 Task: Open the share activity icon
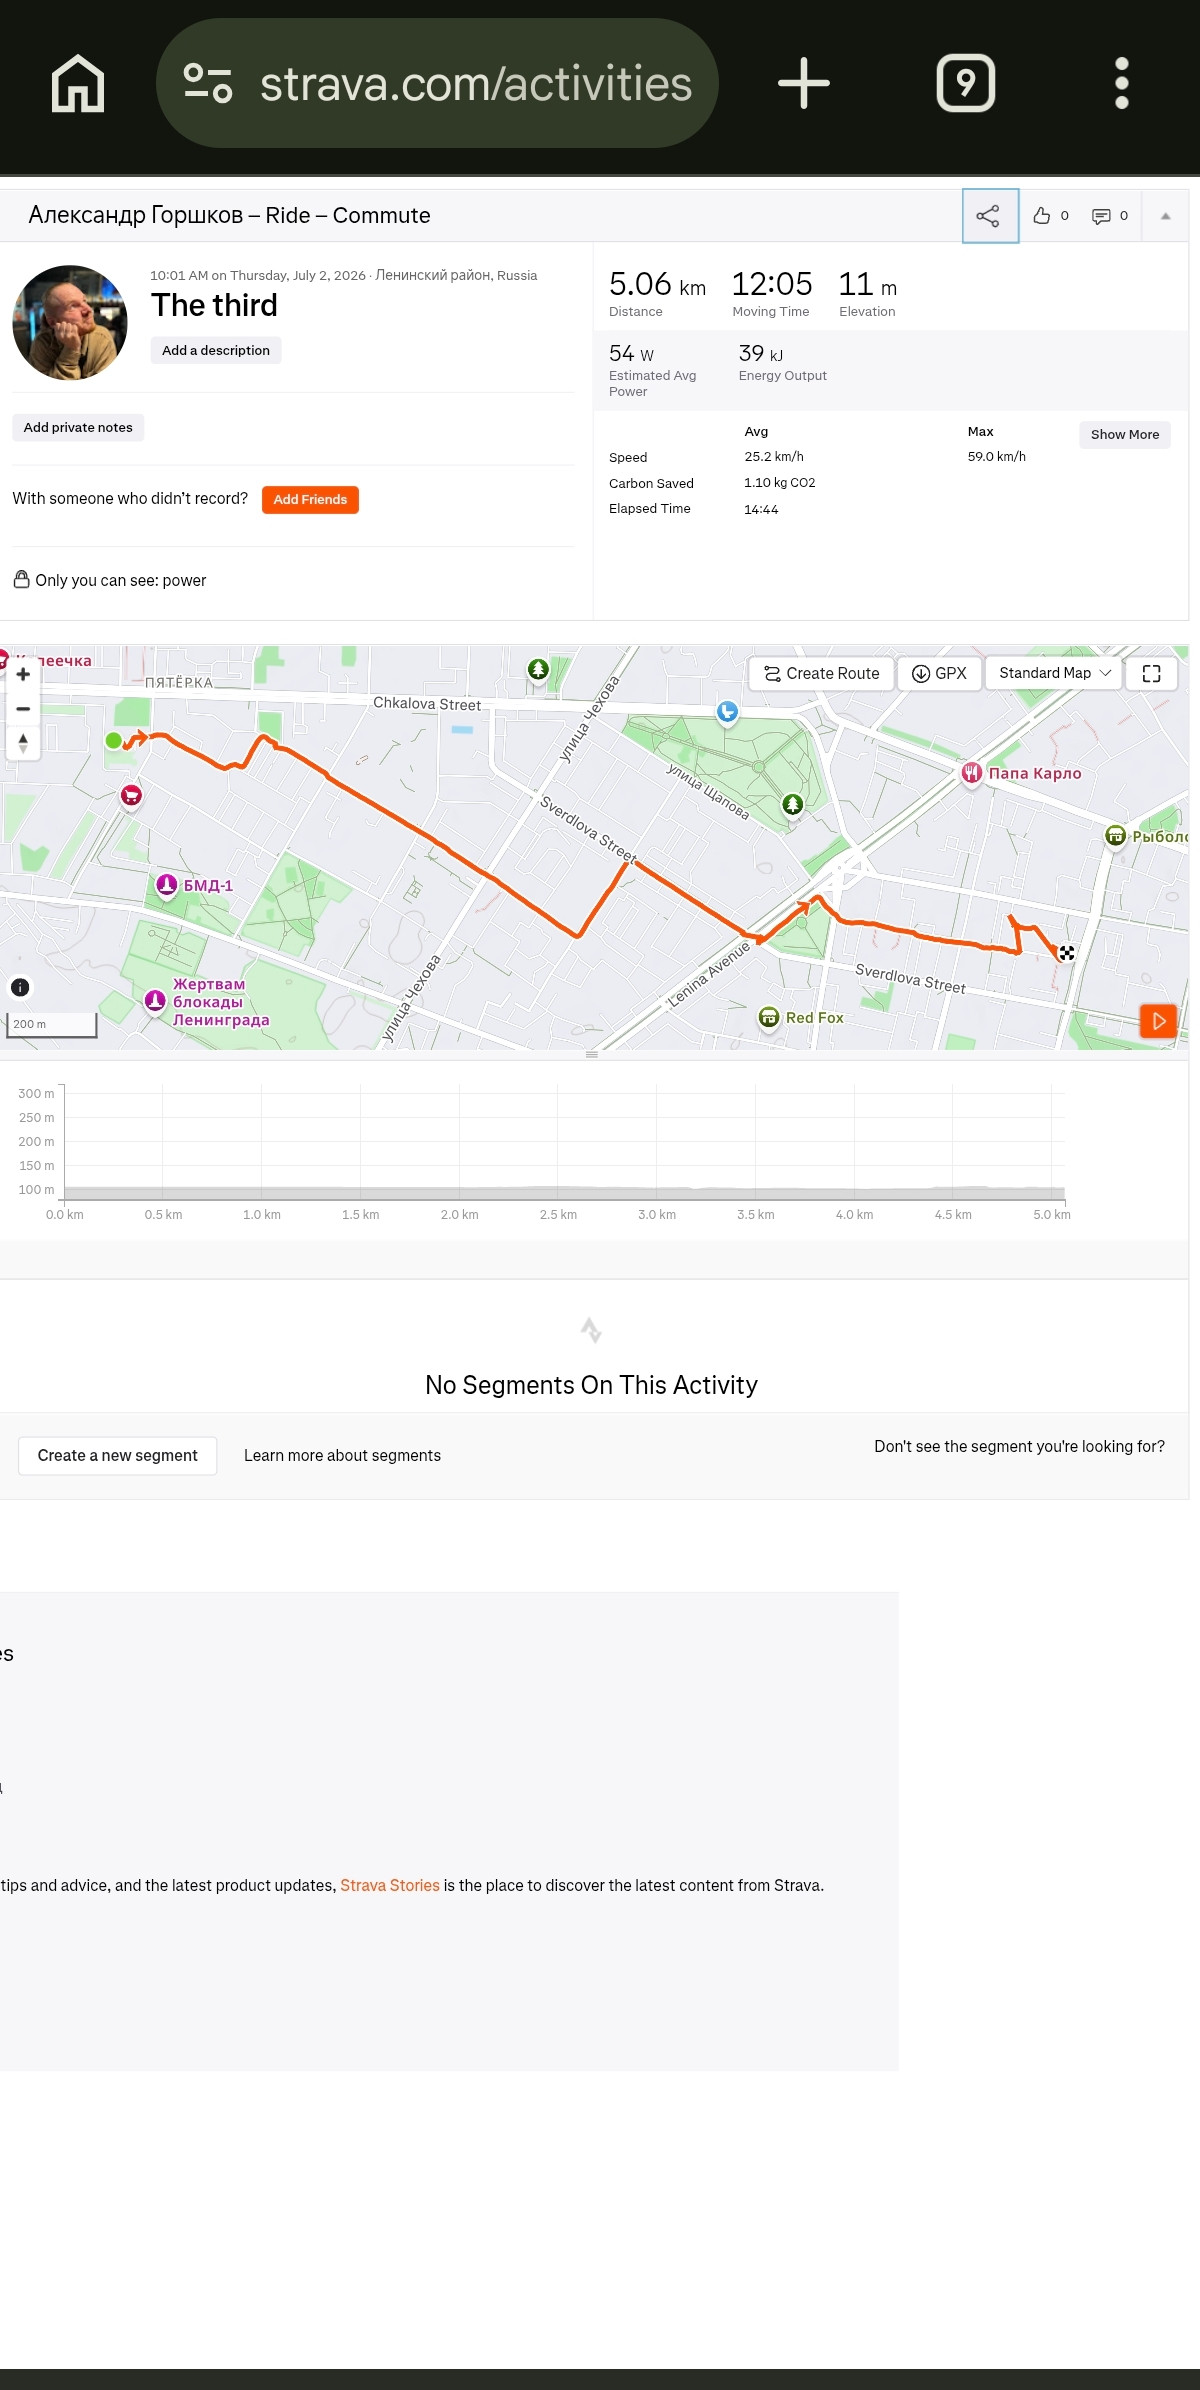pos(990,216)
